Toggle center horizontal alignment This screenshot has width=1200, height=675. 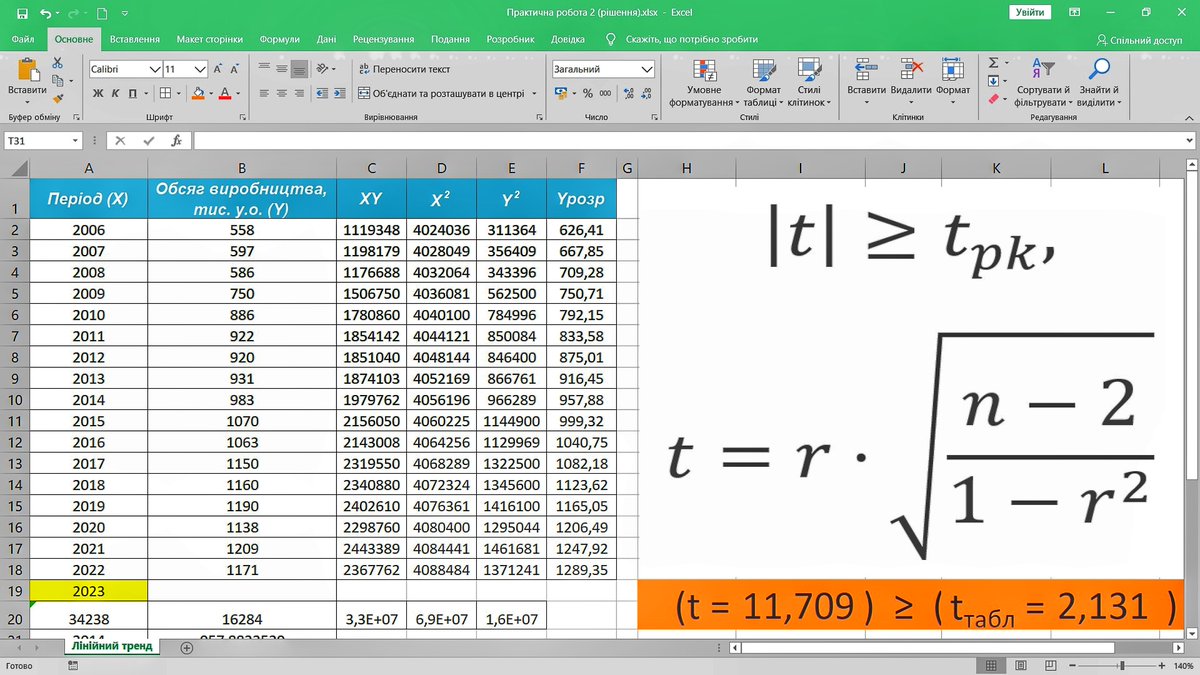pos(281,93)
